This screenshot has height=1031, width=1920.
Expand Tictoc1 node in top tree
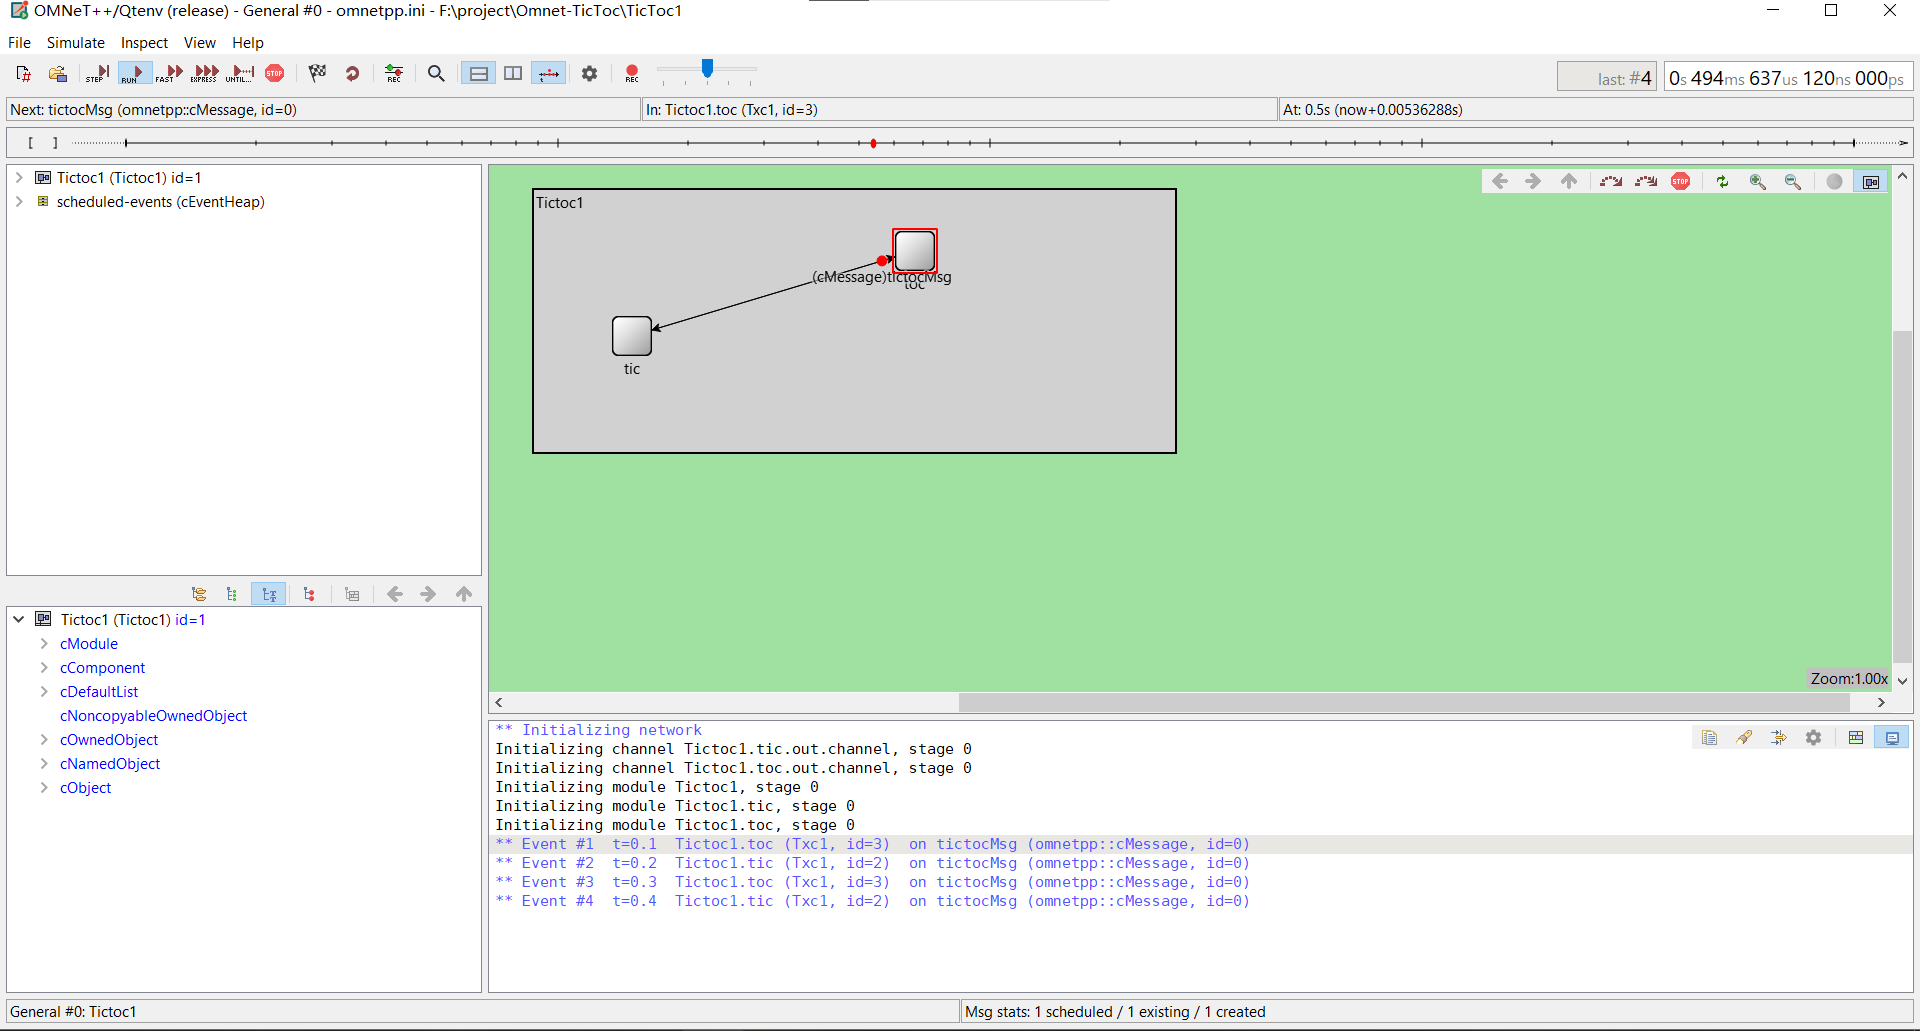coord(19,178)
